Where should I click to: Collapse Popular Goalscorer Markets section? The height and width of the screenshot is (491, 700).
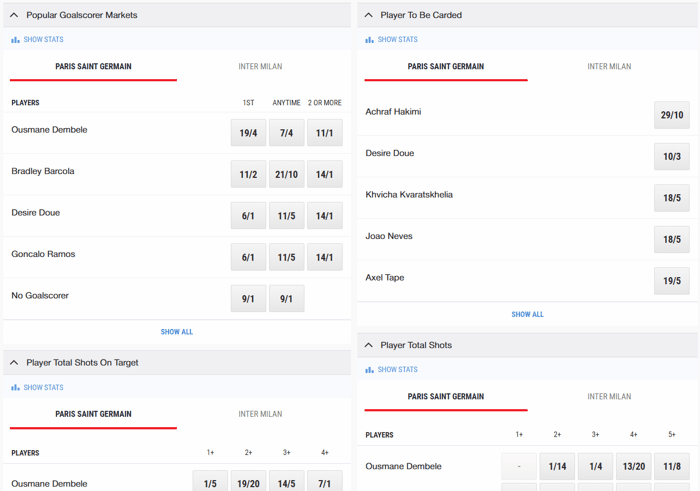click(14, 15)
